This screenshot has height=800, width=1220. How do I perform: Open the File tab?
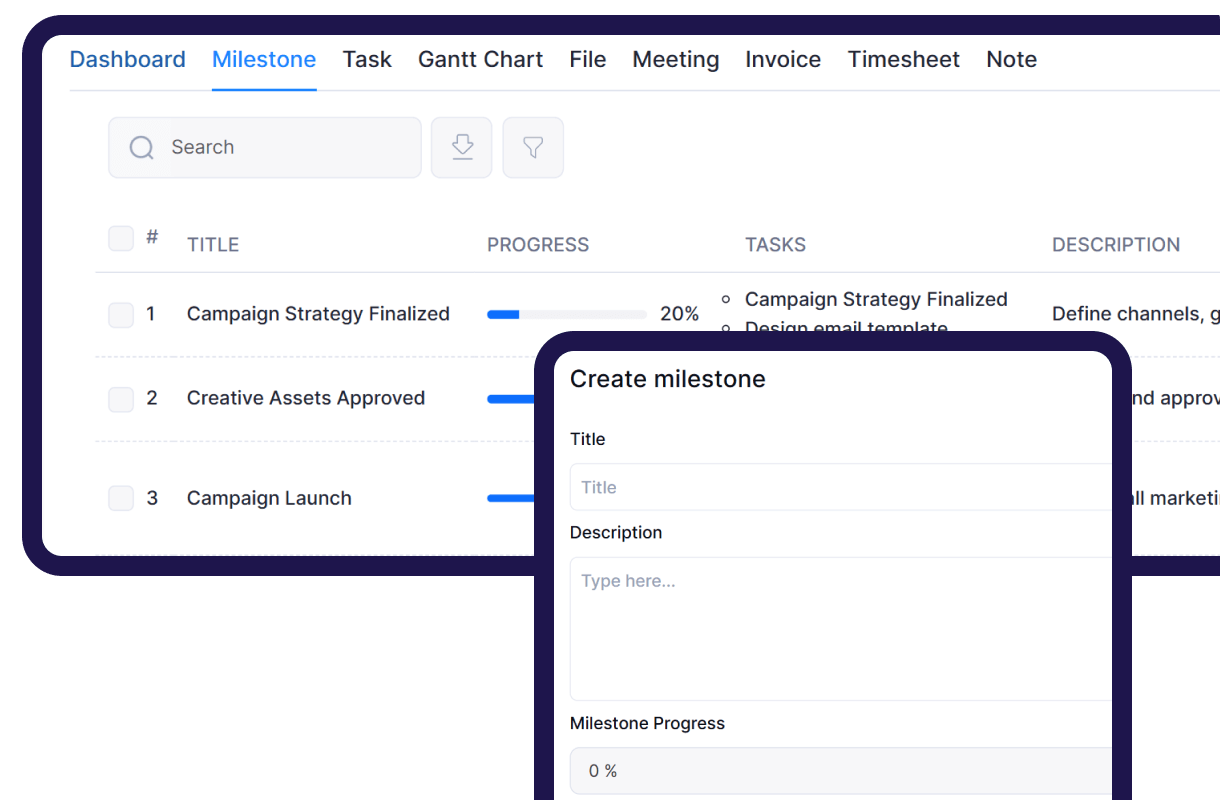pos(587,60)
